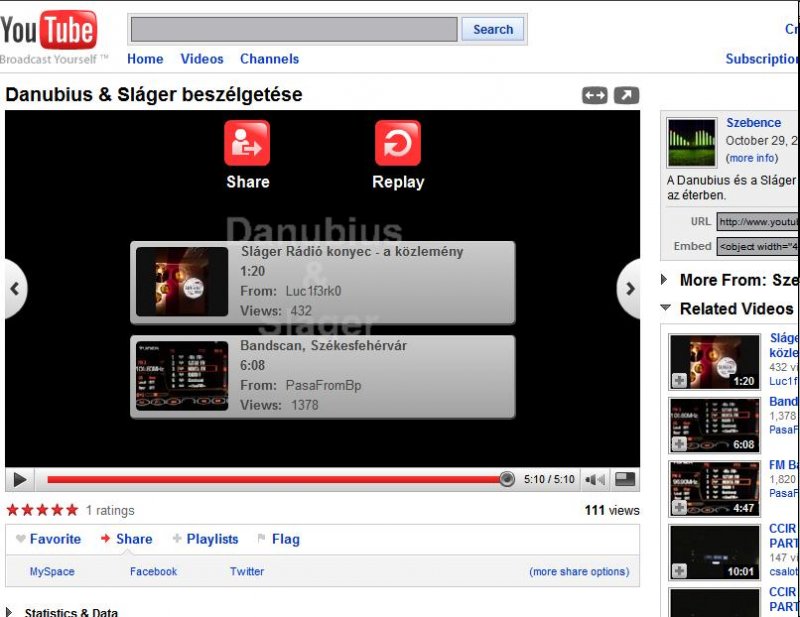Click the red Replay icon in player
The image size is (800, 617).
(398, 143)
